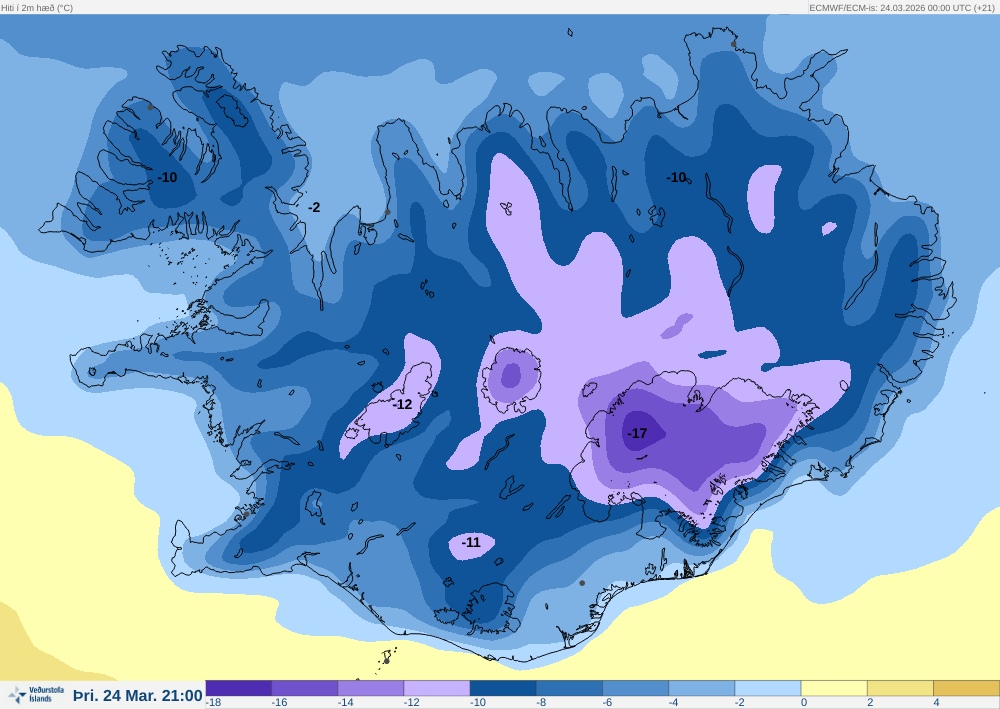This screenshot has height=709, width=1000.
Task: Click the '0' legend scale label
Action: click(x=804, y=703)
